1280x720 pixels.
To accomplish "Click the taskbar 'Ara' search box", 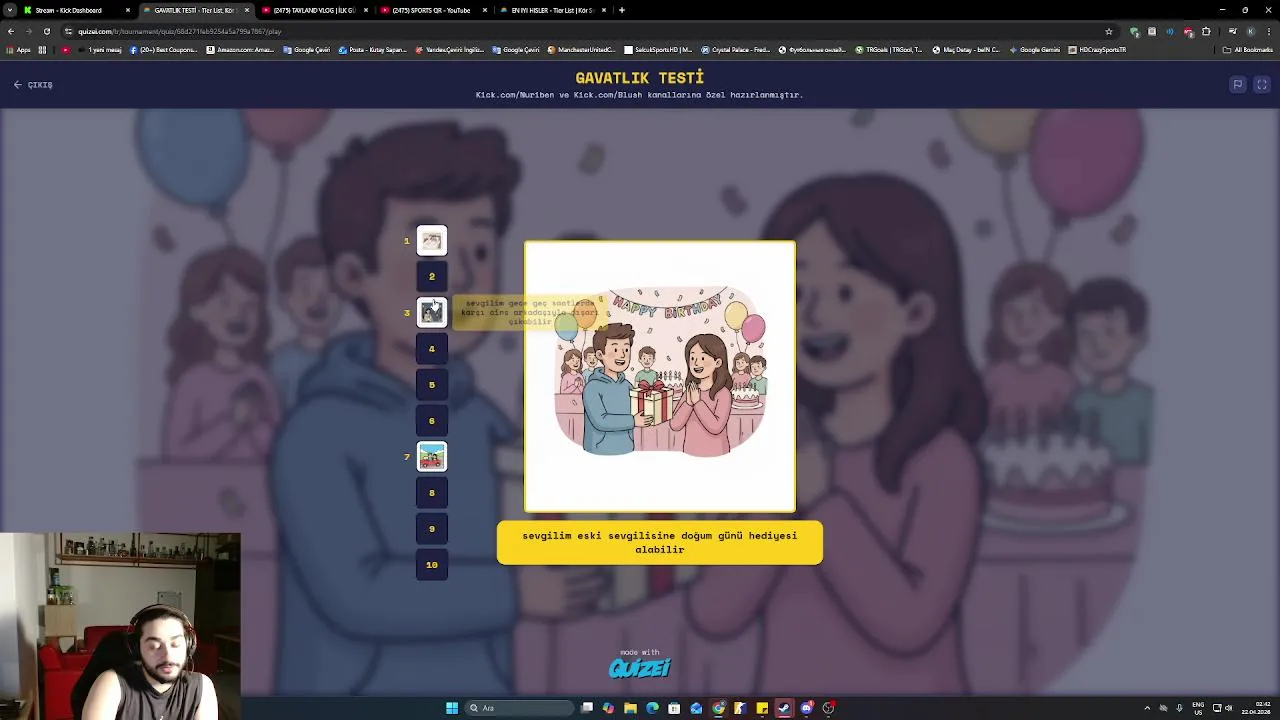I will [x=518, y=708].
